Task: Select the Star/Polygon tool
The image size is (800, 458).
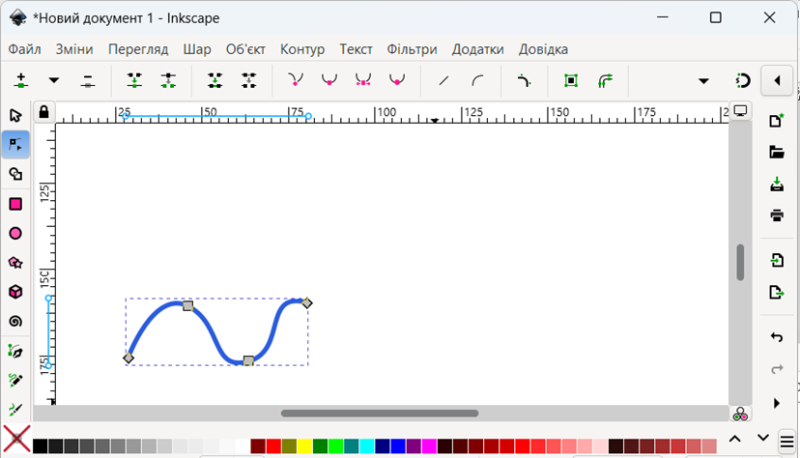Action: (15, 262)
